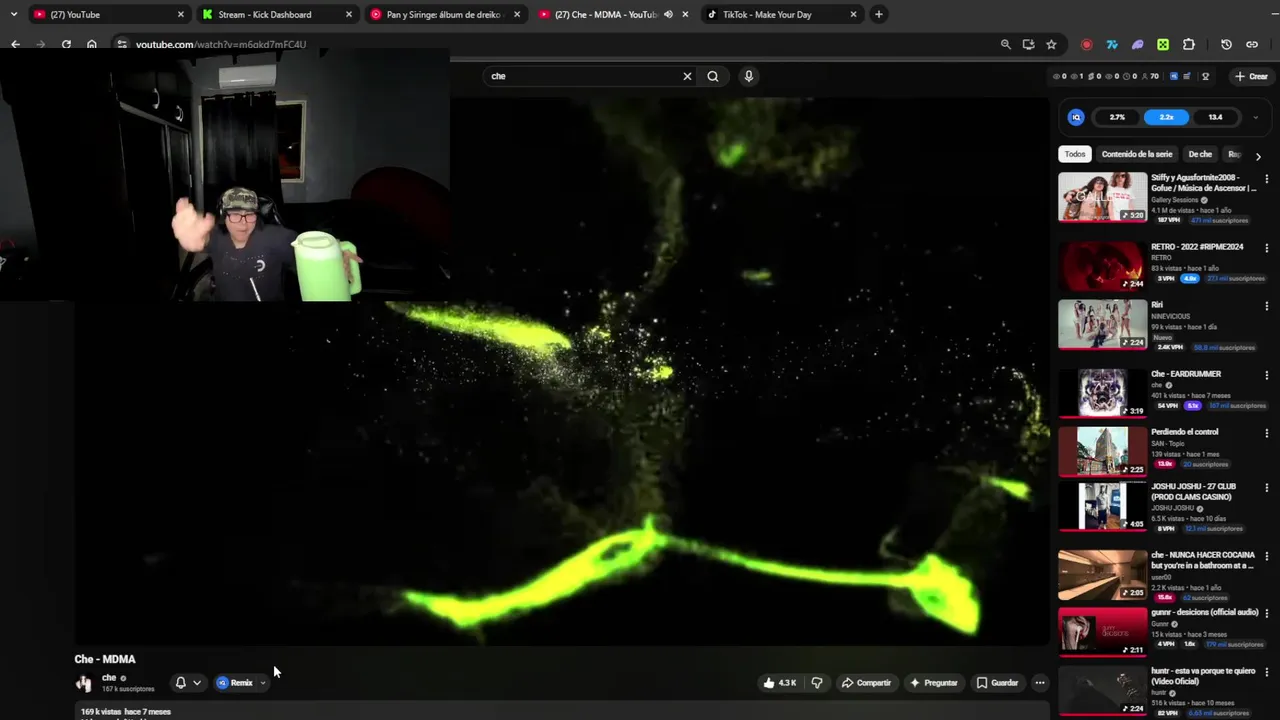Open the three-dot more actions under video
1280x720 pixels.
[x=1039, y=683]
